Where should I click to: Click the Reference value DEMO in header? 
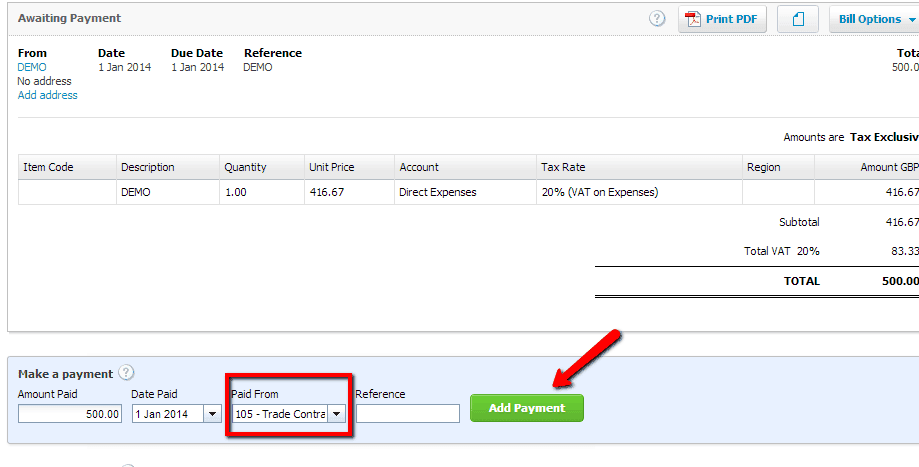(258, 67)
